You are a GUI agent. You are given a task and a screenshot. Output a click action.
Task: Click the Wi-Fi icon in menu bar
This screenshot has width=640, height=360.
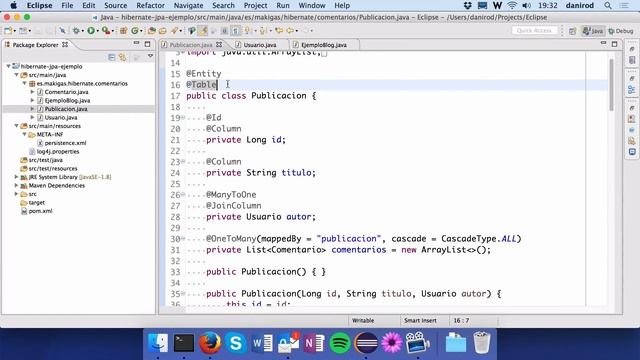[512, 6]
